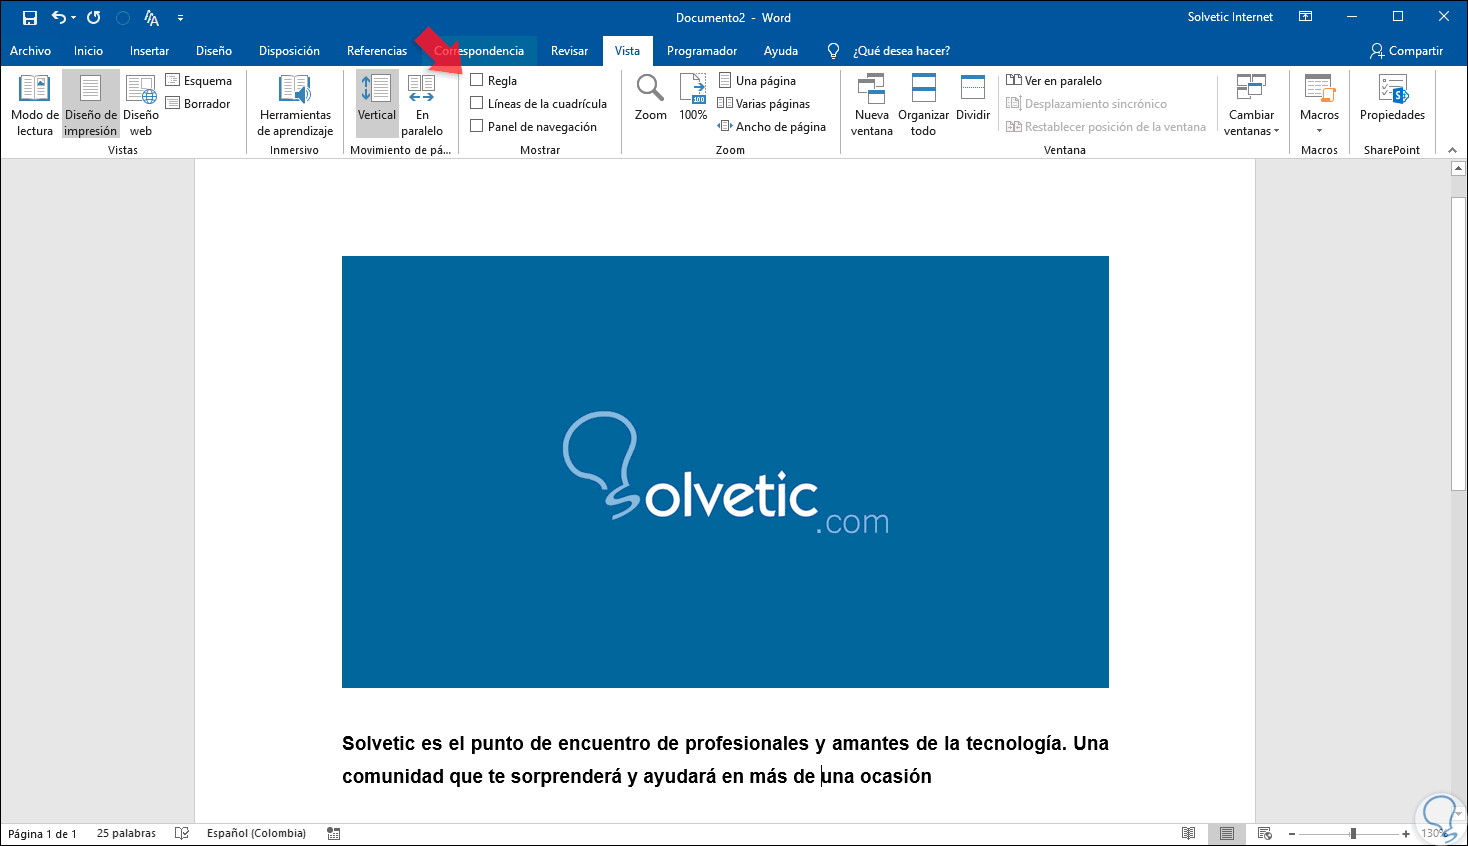Viewport: 1468px width, 846px height.
Task: Click 25 palabras word count
Action: (126, 833)
